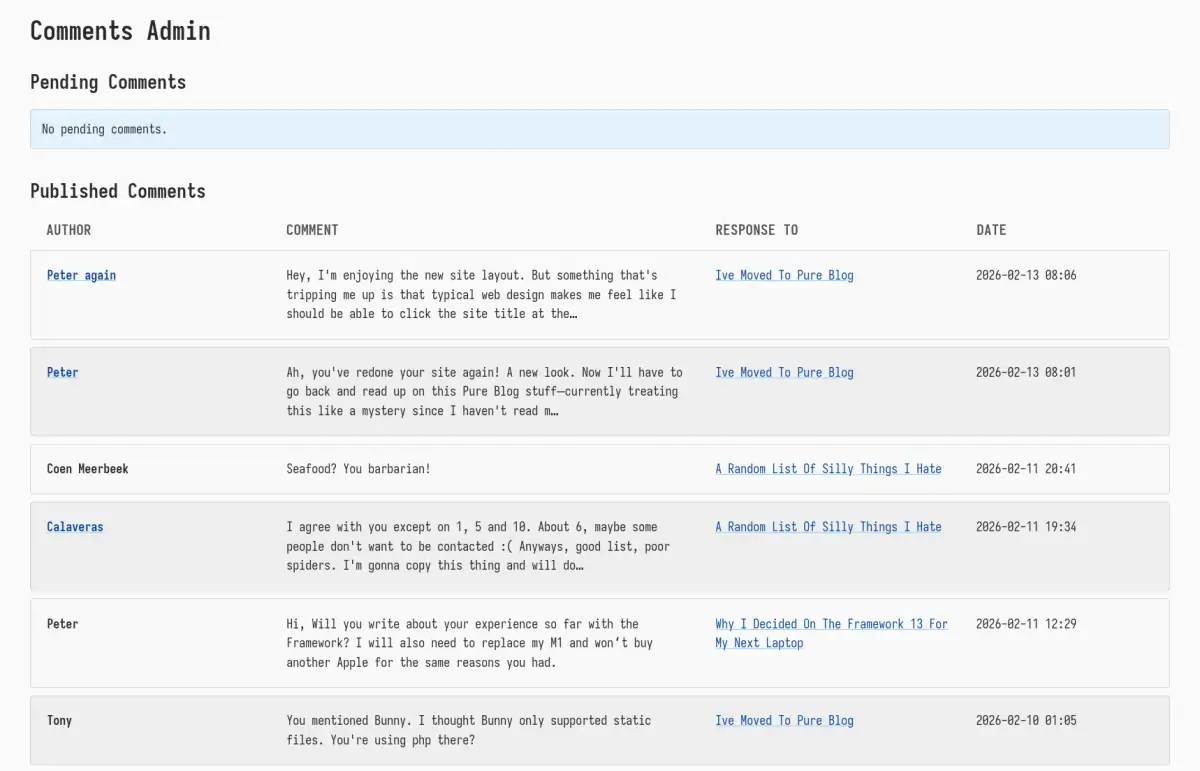Sort comments by the DATE column header
This screenshot has height=771, width=1200.
point(991,230)
